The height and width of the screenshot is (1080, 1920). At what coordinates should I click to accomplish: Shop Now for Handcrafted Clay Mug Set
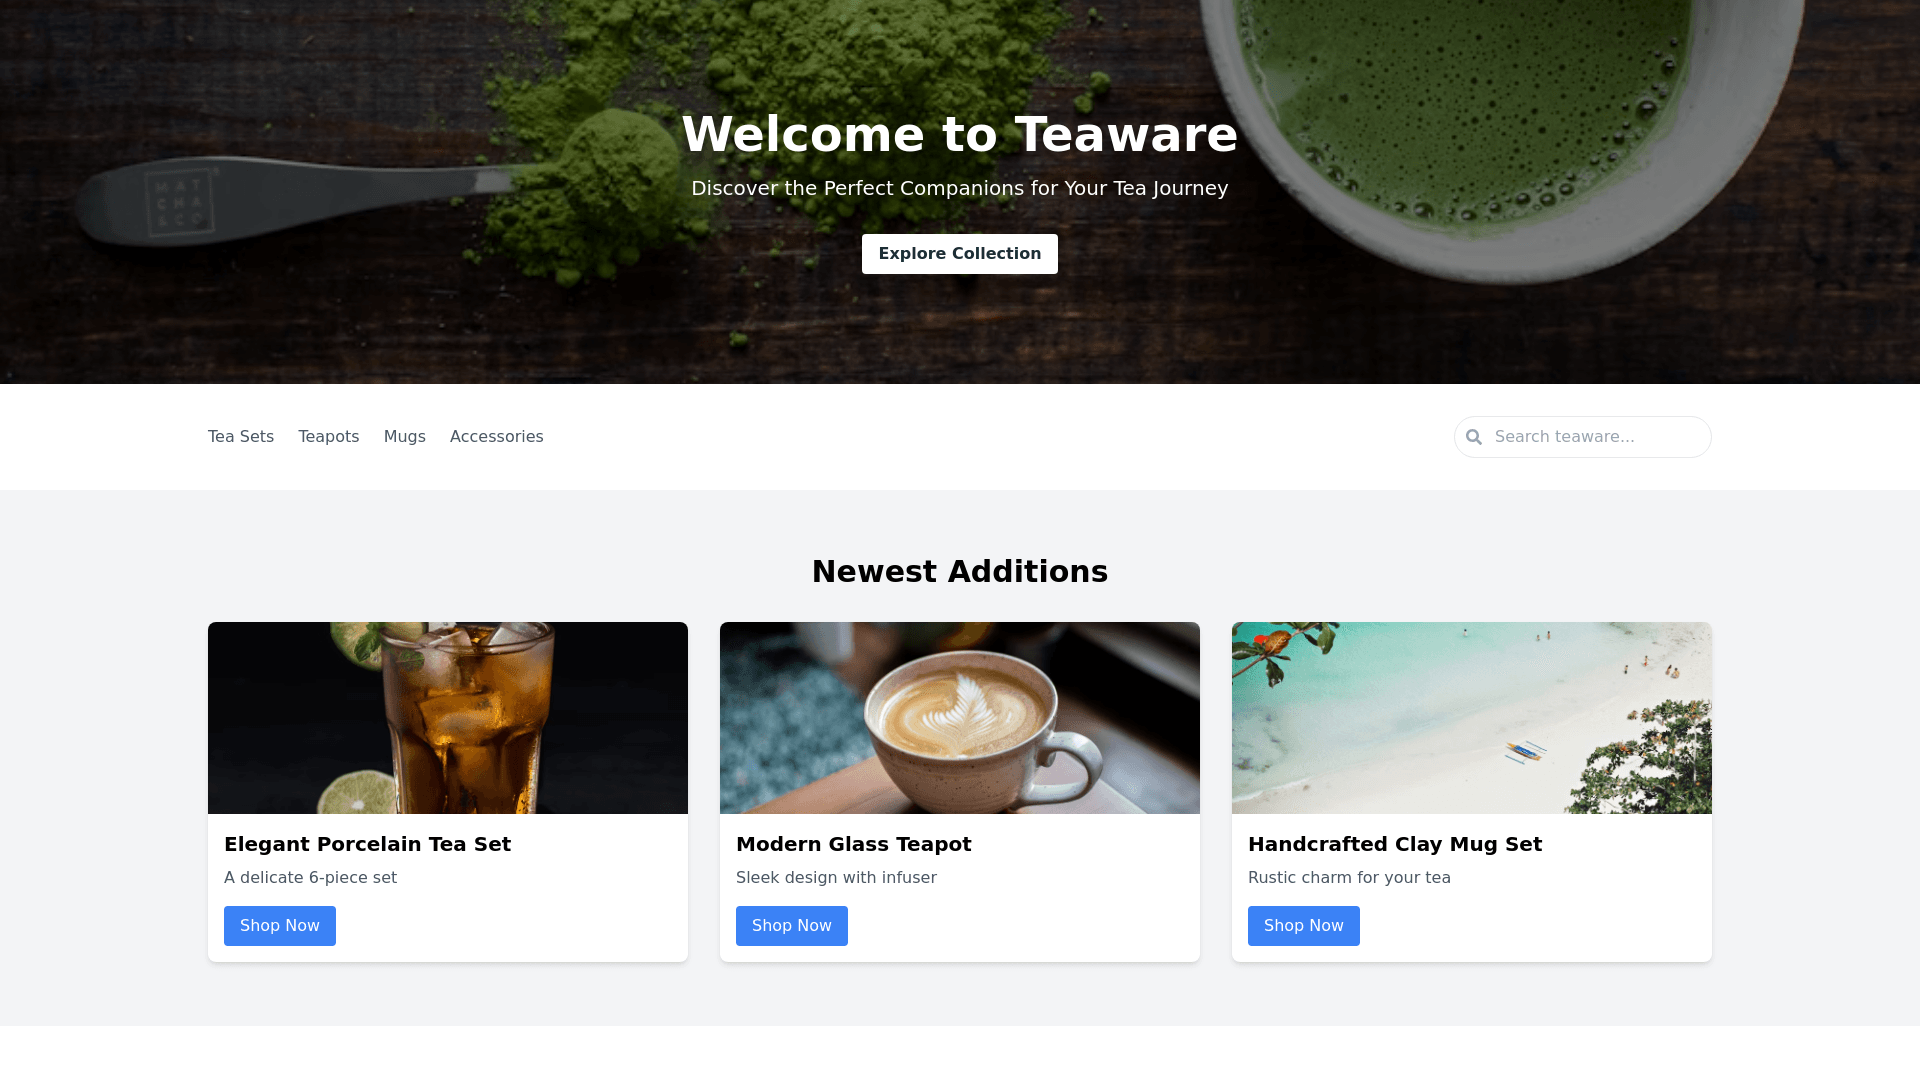[x=1304, y=926]
